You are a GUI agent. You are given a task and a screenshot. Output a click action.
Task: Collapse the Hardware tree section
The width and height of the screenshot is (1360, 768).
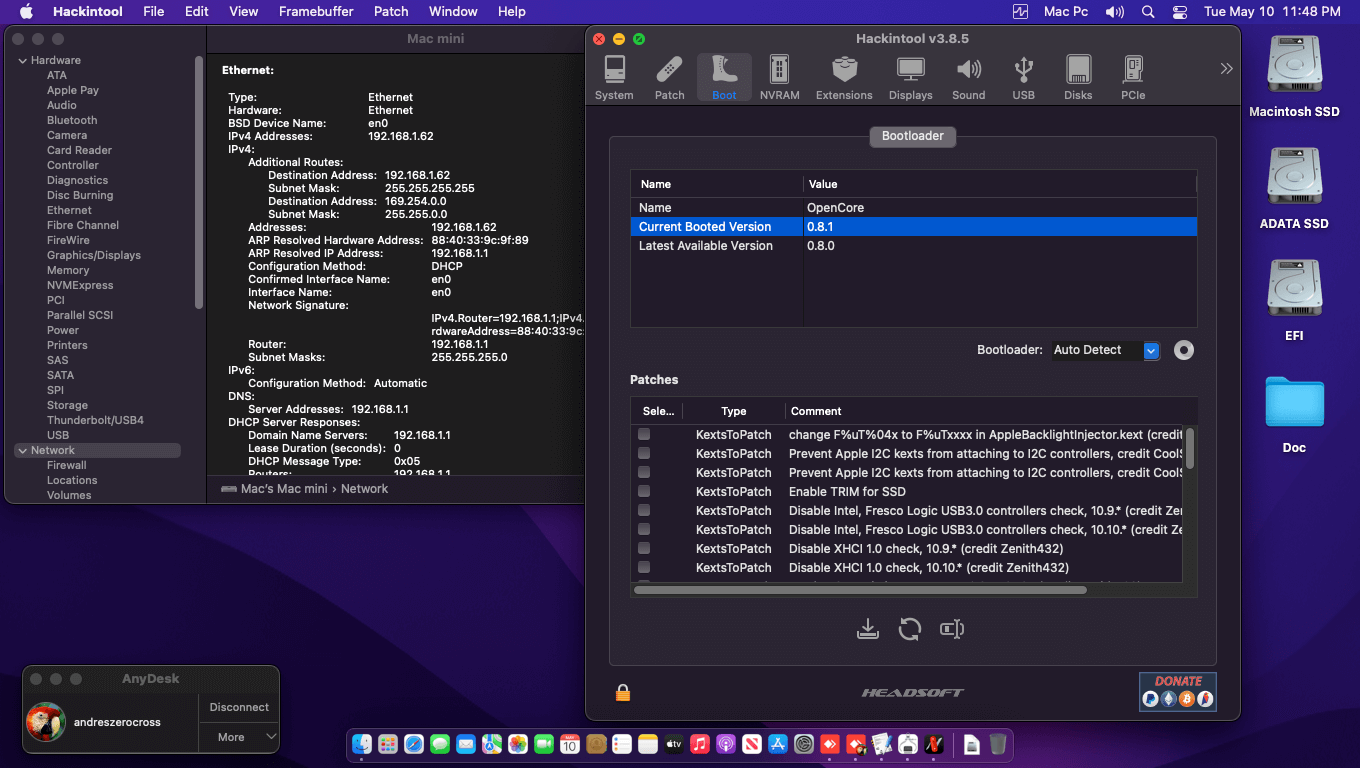coord(22,61)
